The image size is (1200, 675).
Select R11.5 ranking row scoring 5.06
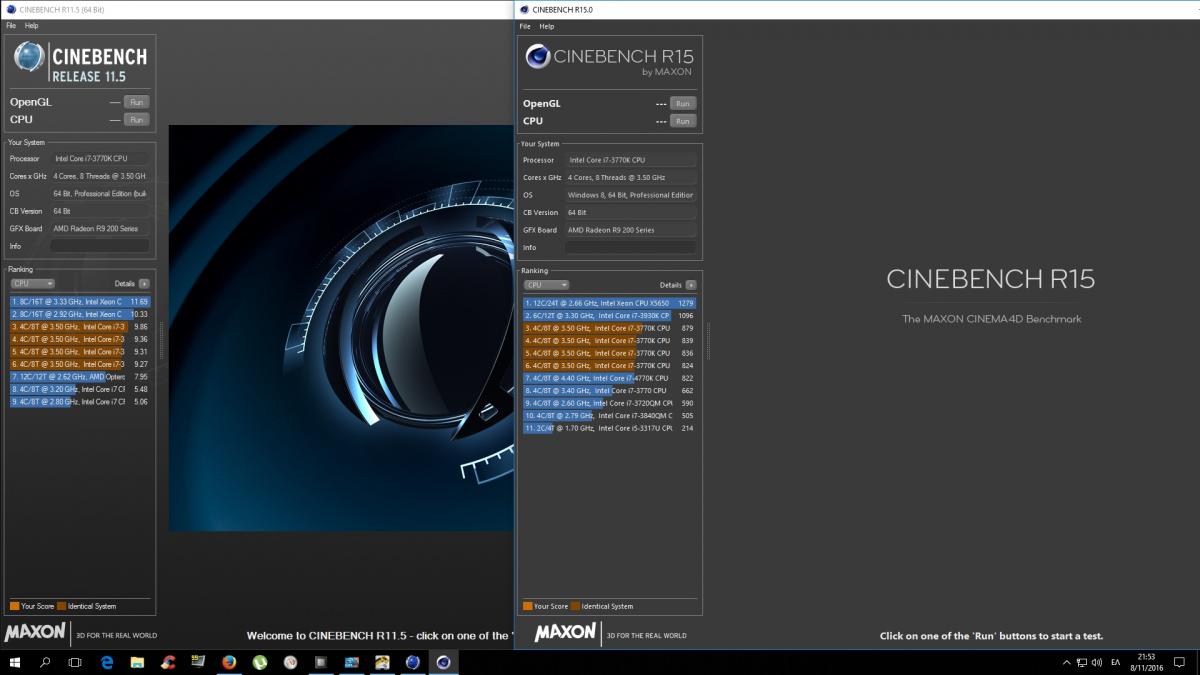80,401
